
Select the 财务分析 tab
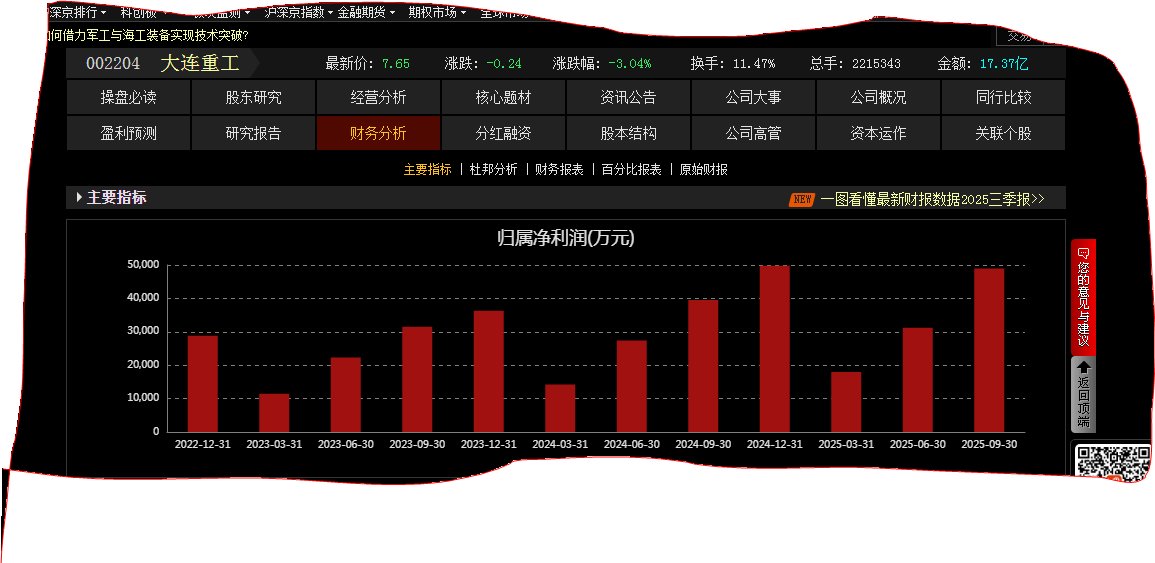pyautogui.click(x=379, y=133)
